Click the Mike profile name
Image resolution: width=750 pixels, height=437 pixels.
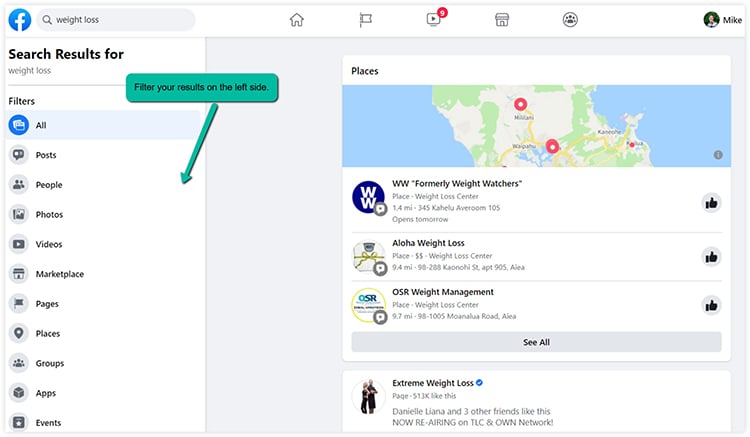click(732, 20)
